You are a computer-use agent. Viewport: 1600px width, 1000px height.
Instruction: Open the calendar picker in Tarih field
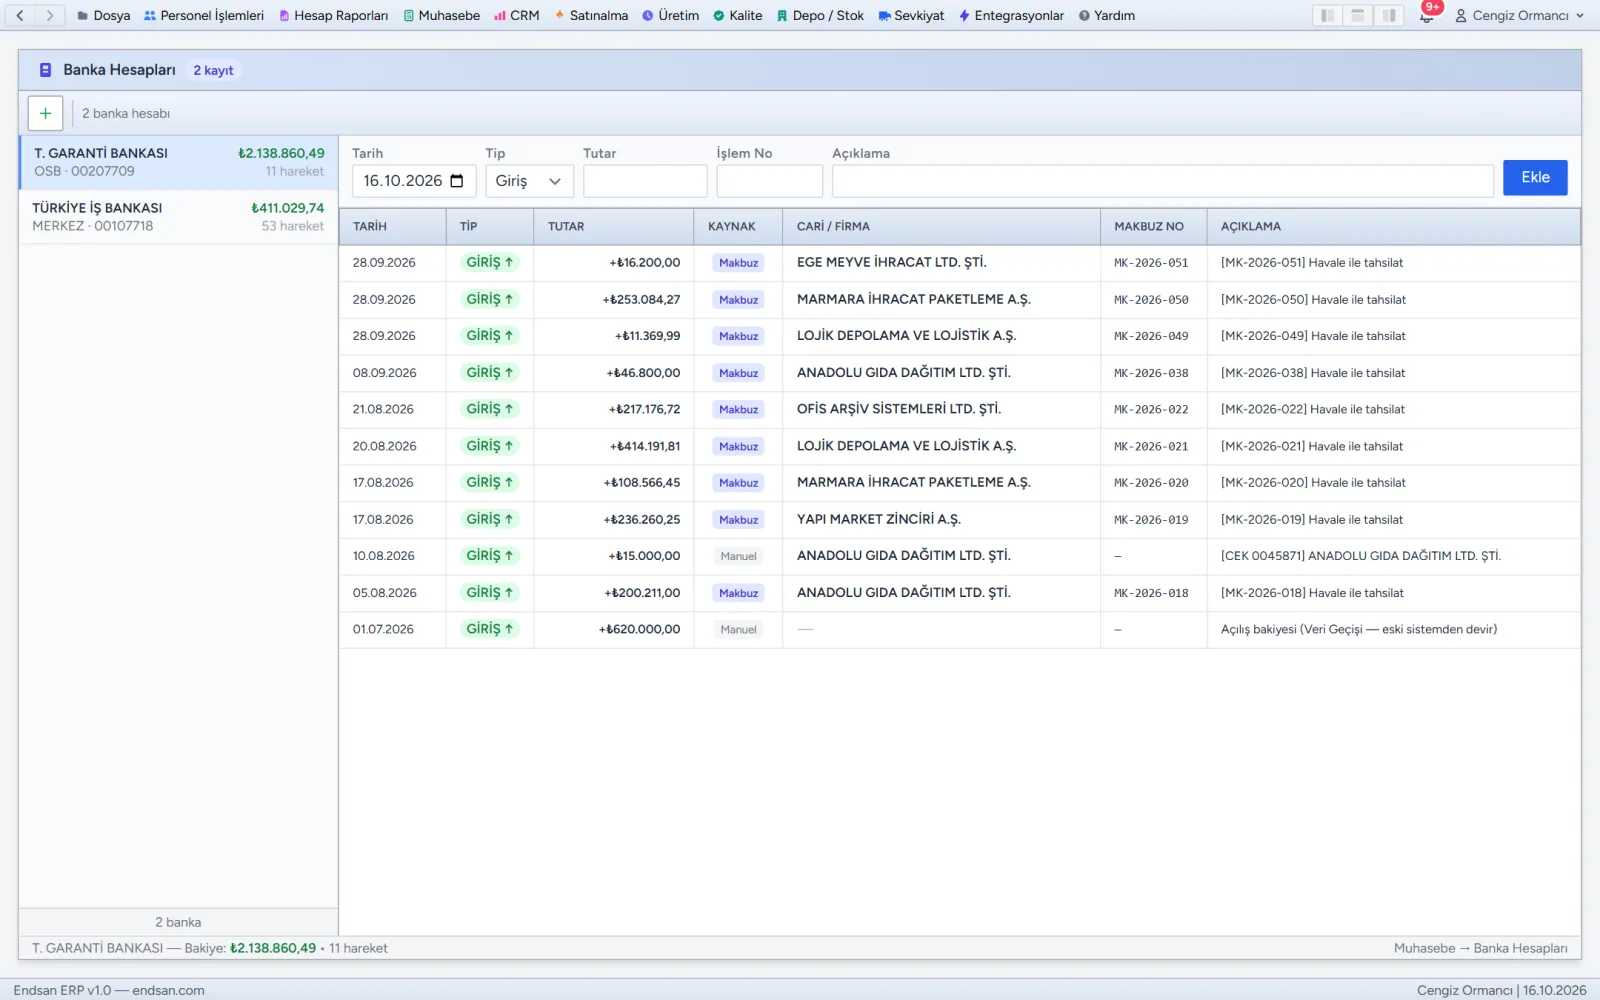pyautogui.click(x=457, y=181)
